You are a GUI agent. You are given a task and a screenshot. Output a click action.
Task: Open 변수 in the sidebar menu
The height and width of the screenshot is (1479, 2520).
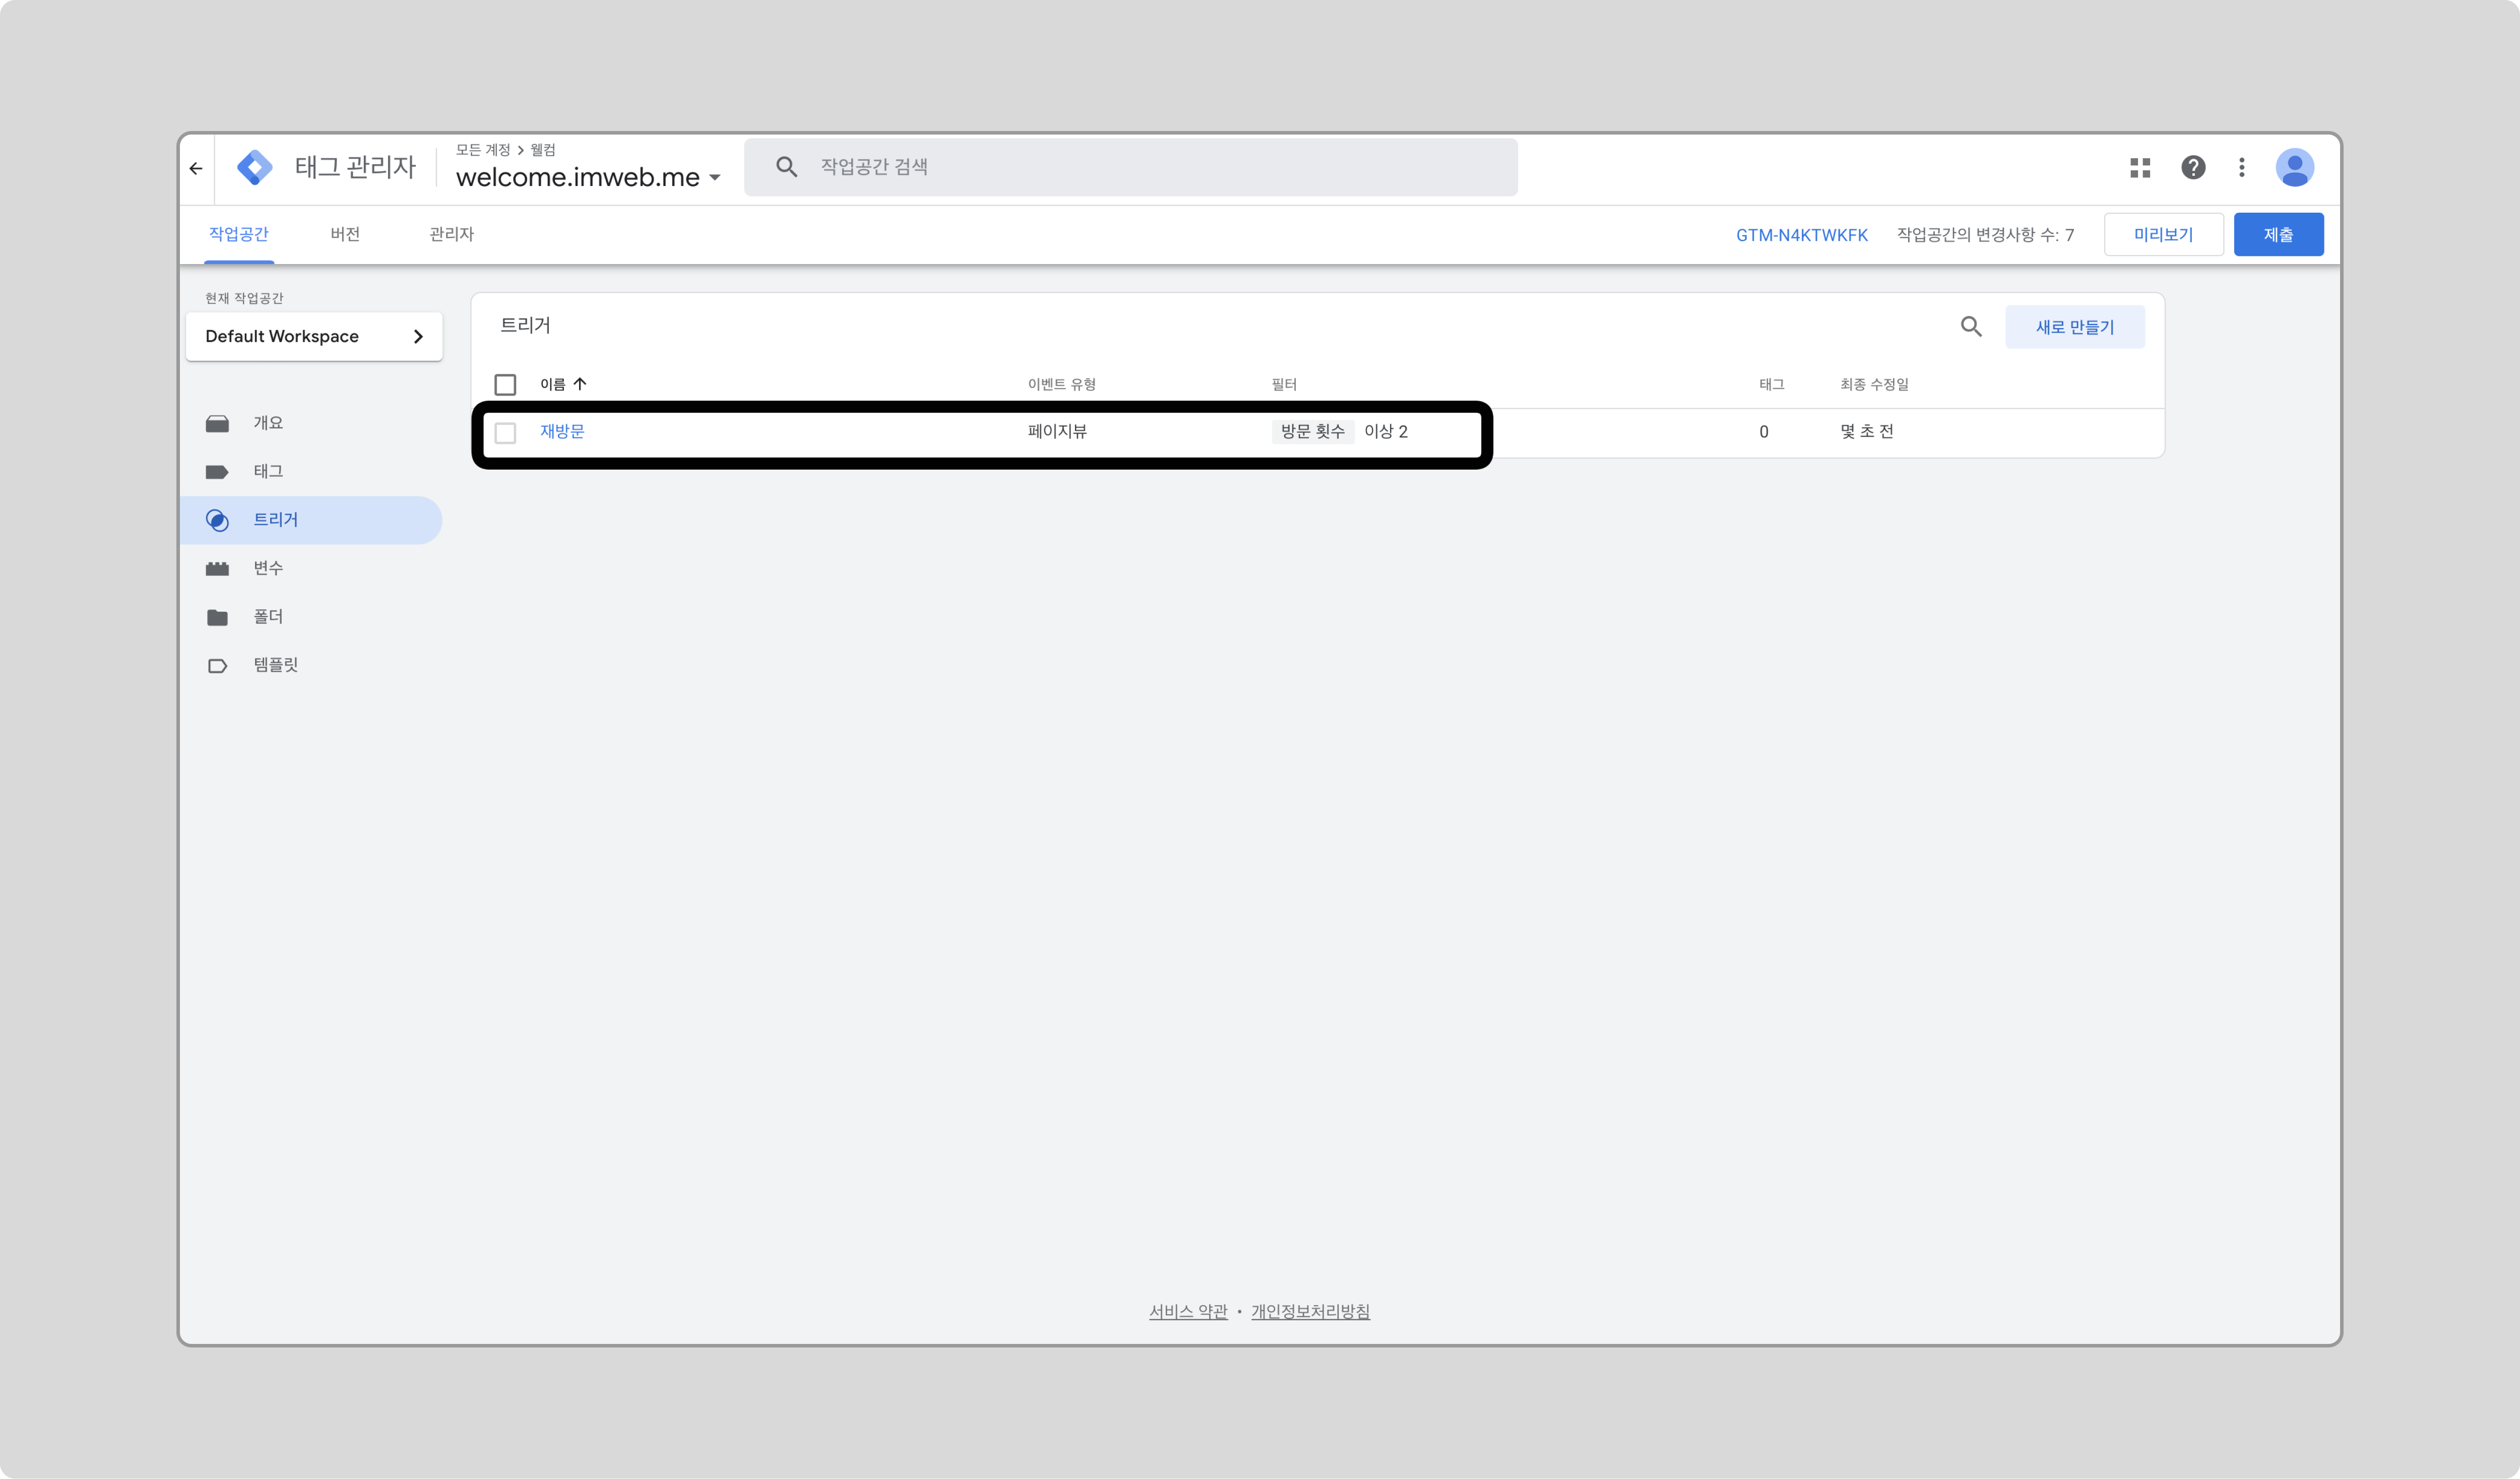[x=268, y=568]
